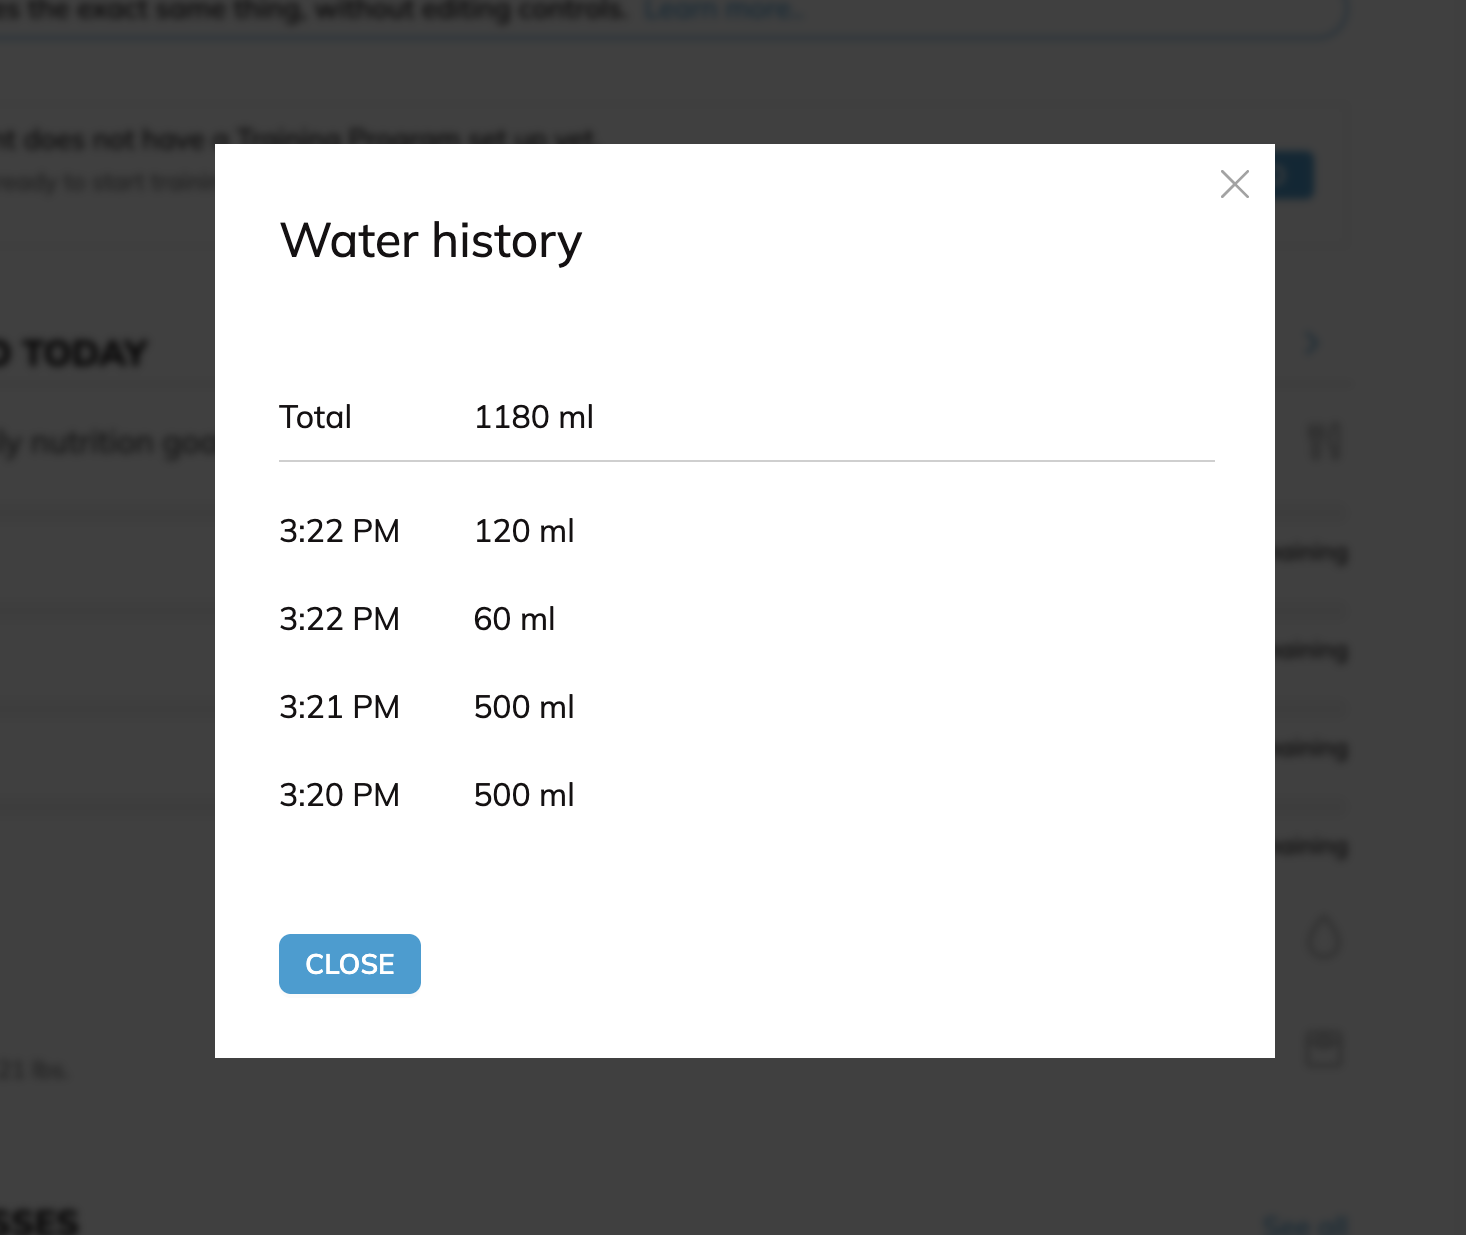Click the water drop icon behind dialog
This screenshot has height=1235, width=1466.
point(1324,939)
